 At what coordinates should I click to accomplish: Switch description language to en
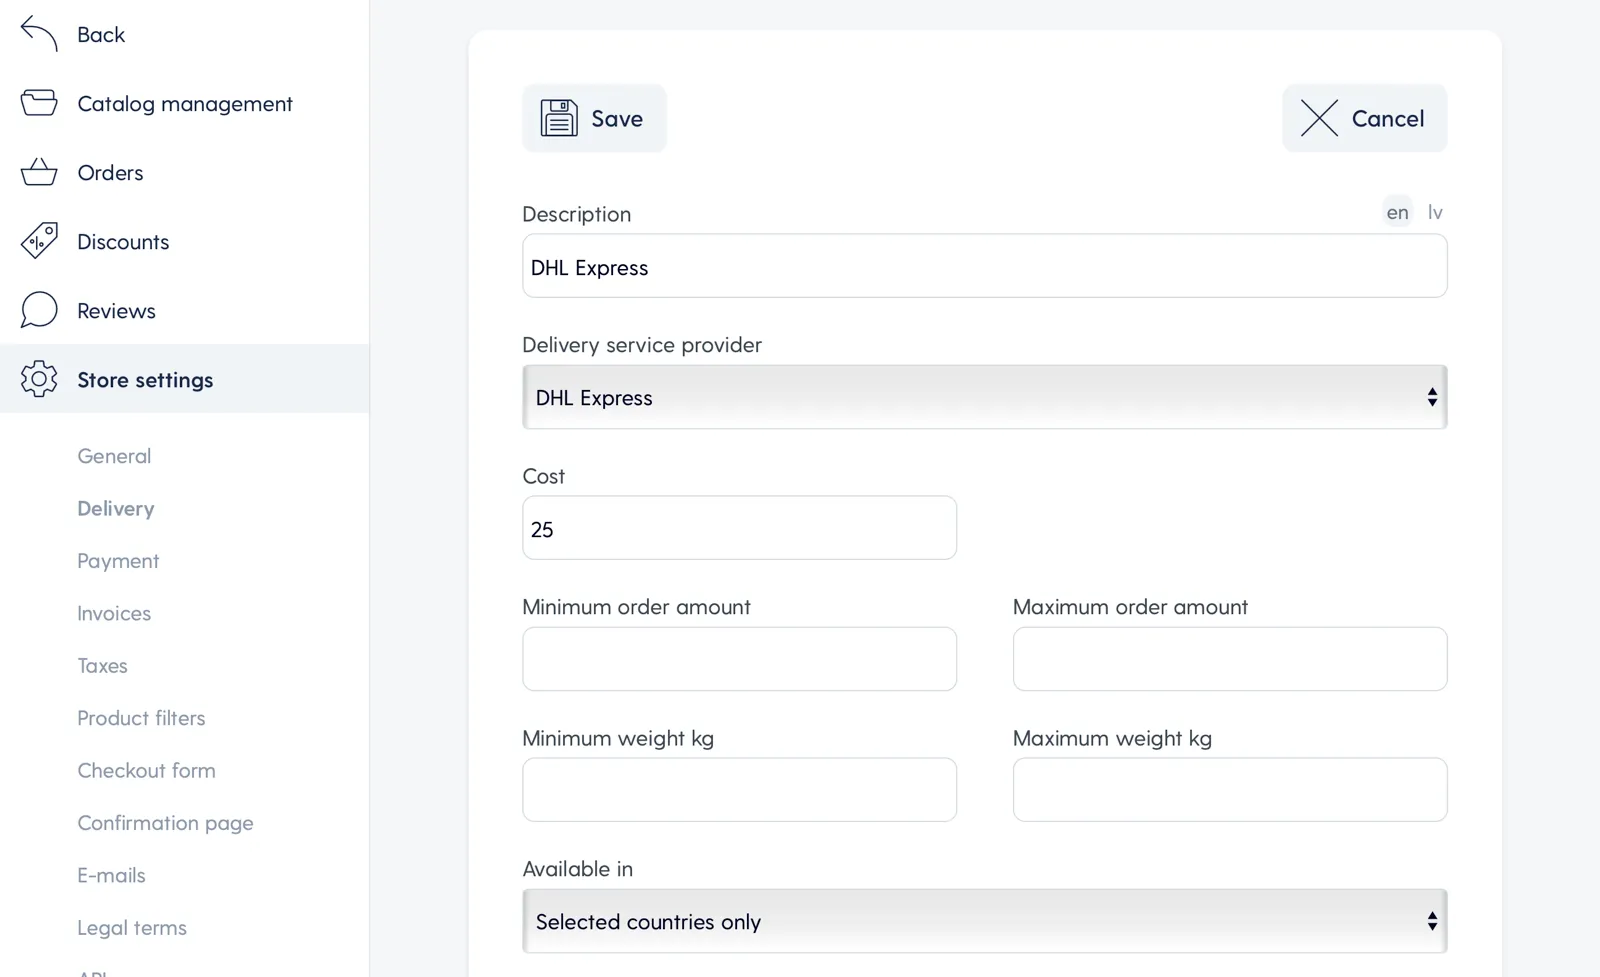(1397, 212)
